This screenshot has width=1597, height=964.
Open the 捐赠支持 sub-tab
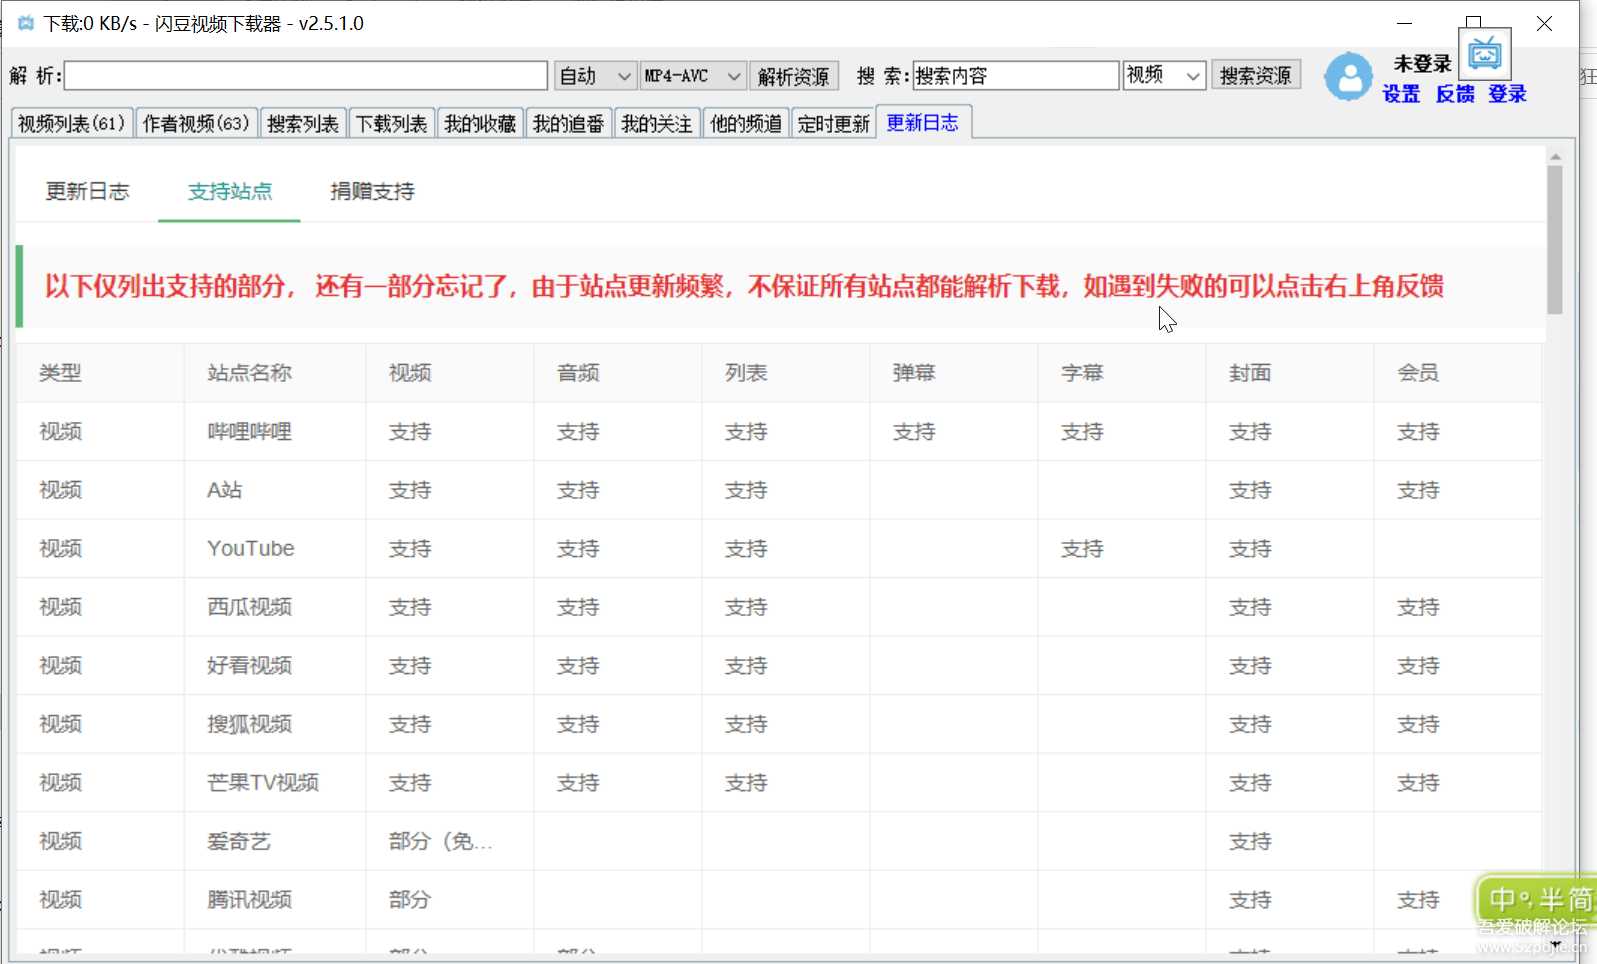click(372, 191)
